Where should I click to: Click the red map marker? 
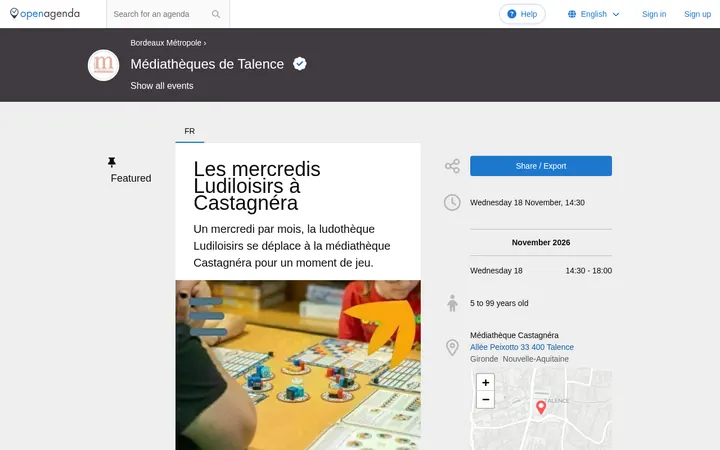(541, 407)
